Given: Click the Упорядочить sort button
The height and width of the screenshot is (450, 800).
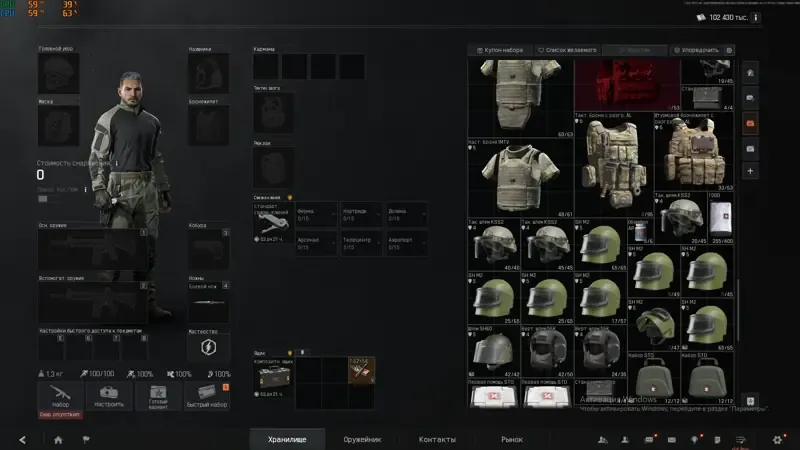Looking at the screenshot, I should pos(696,50).
